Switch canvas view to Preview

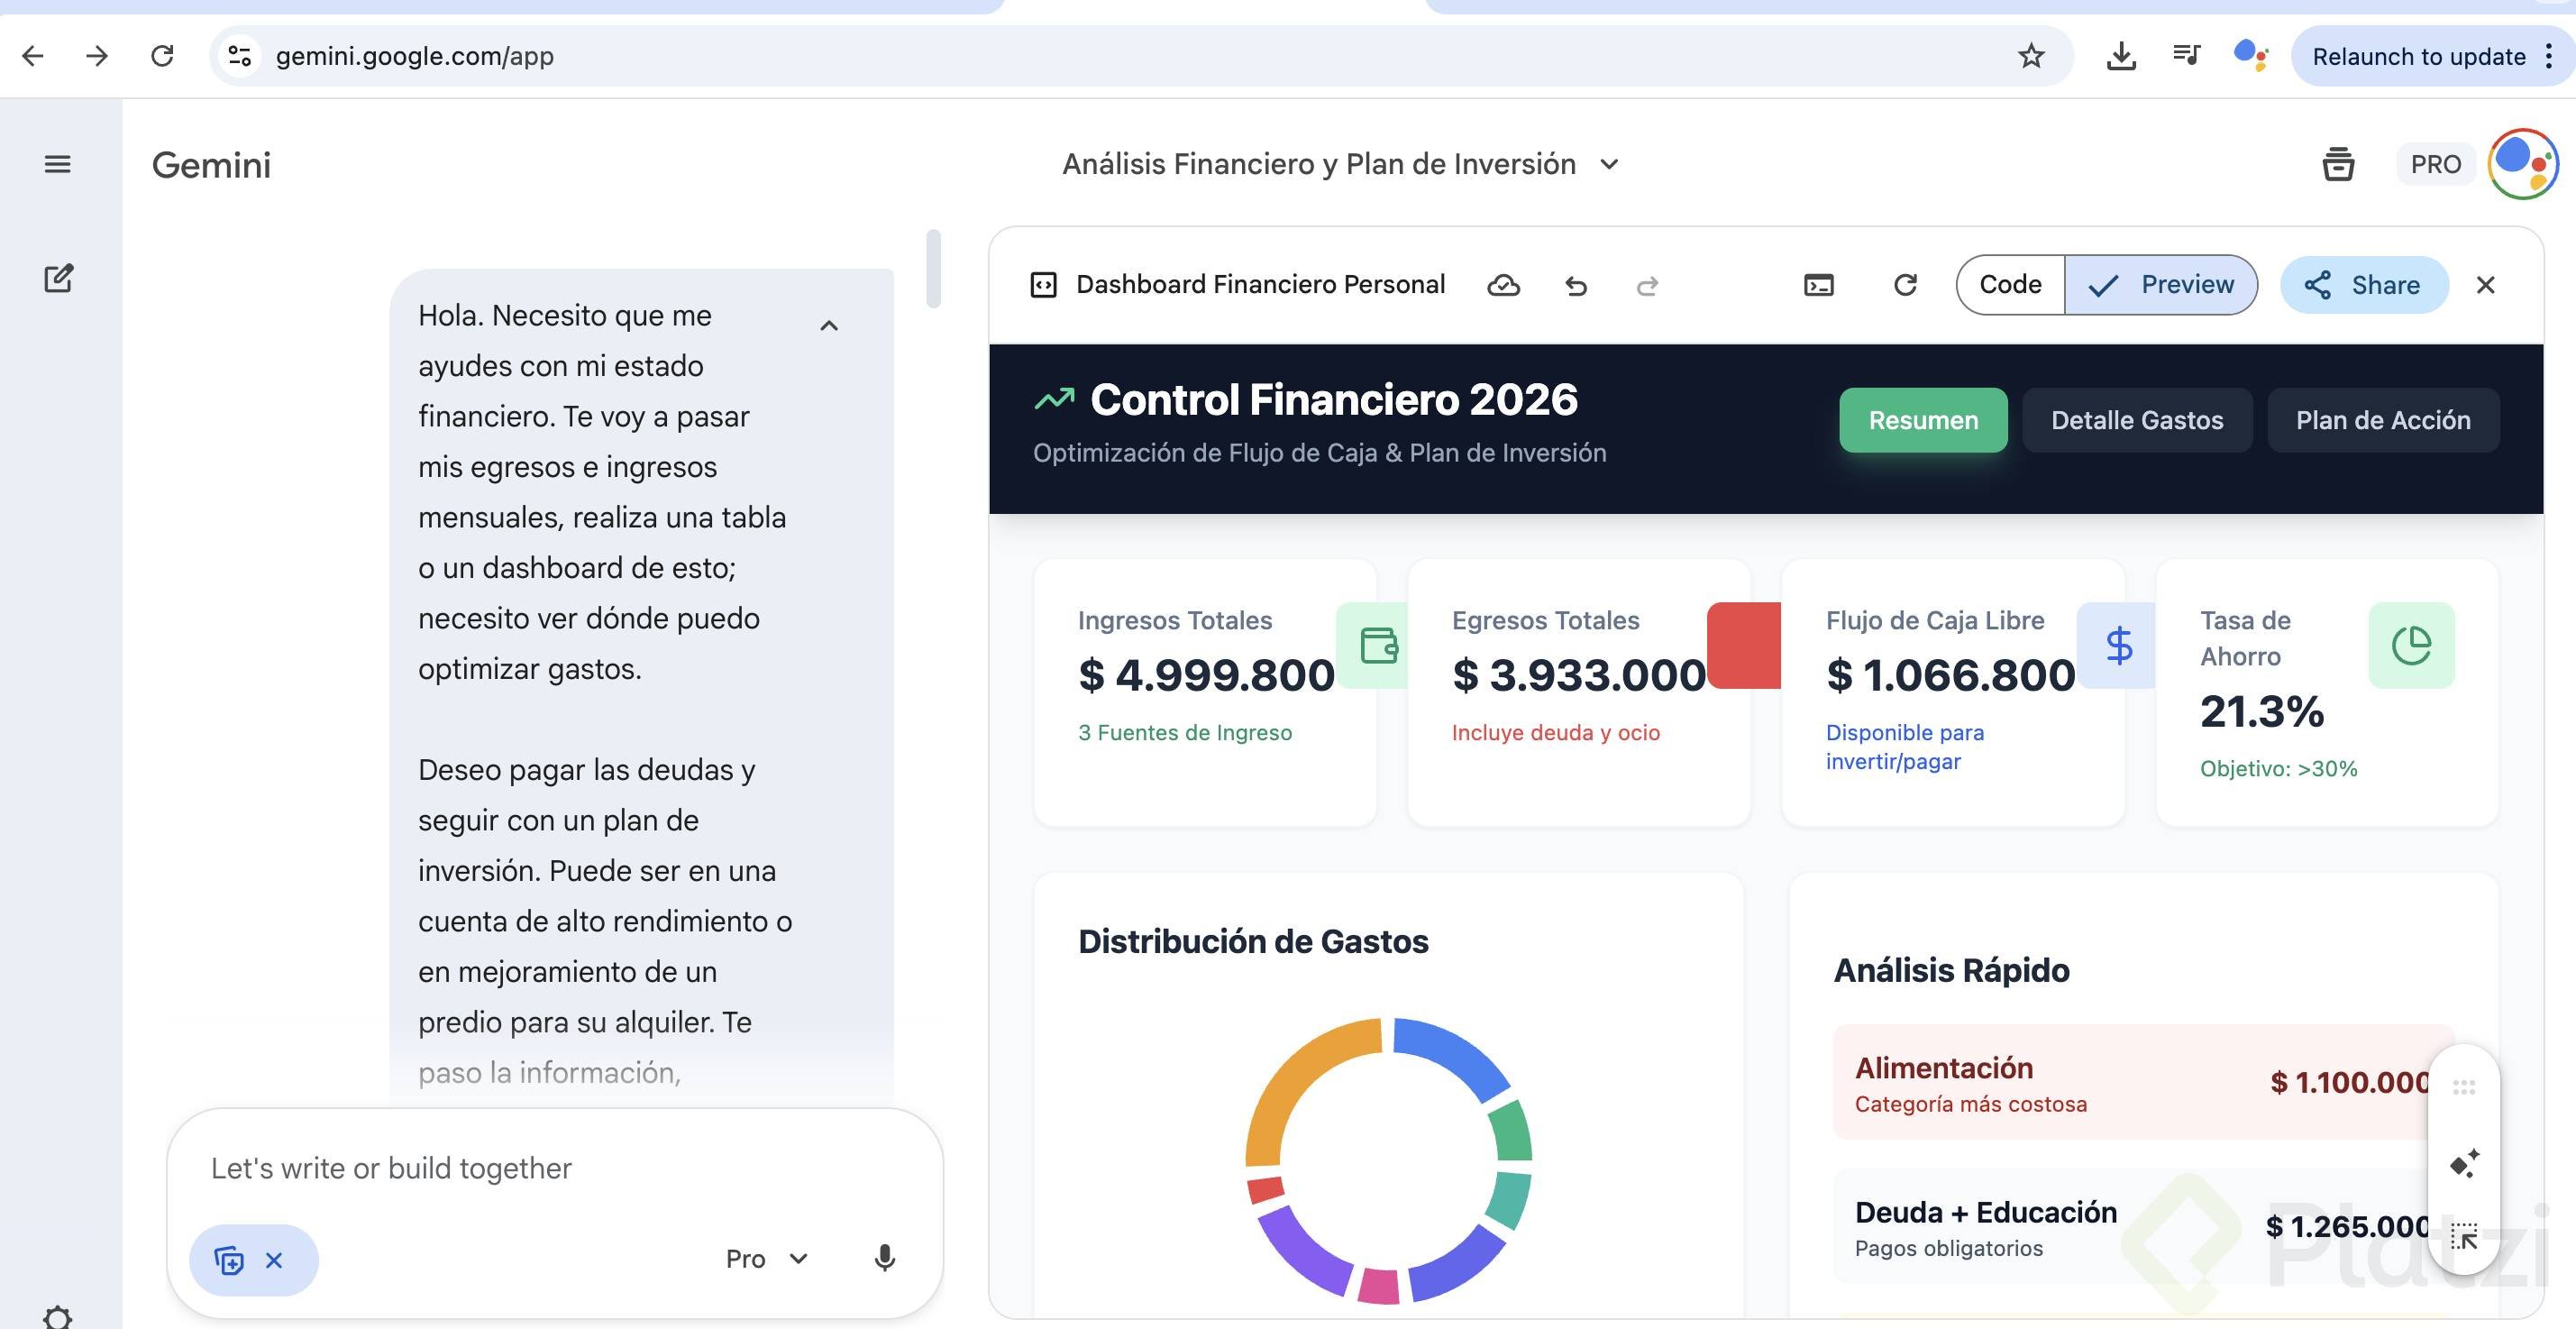[x=2162, y=285]
